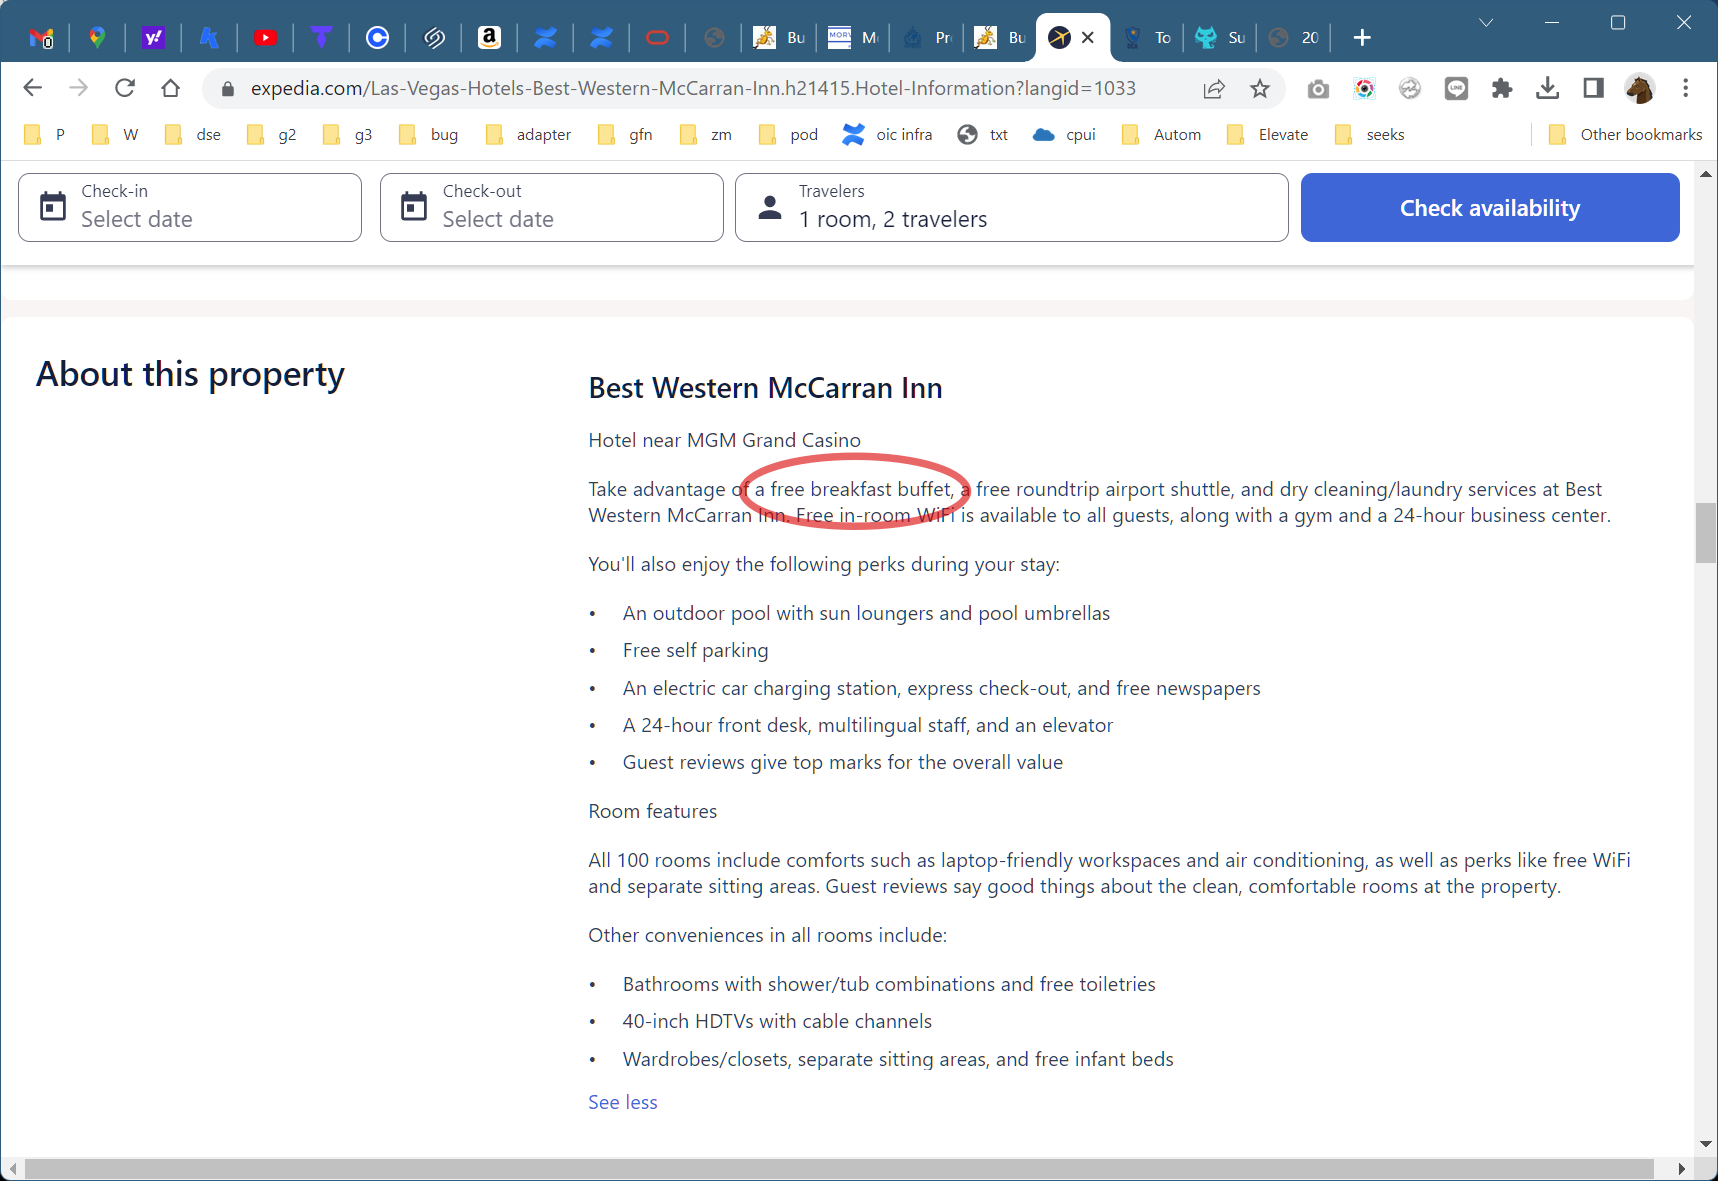Open the Check-in date picker

click(190, 208)
